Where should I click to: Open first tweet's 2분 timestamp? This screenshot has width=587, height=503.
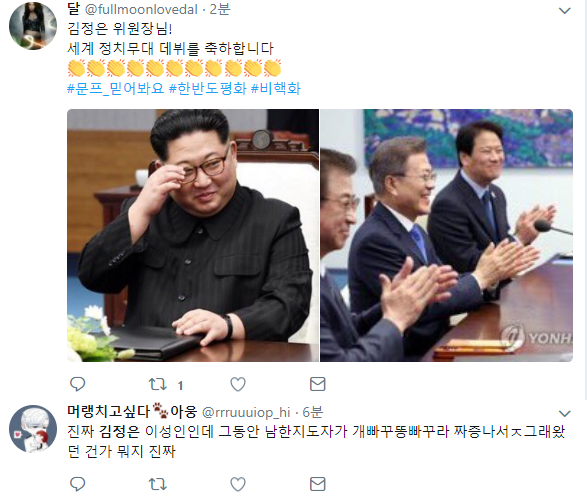pyautogui.click(x=219, y=9)
